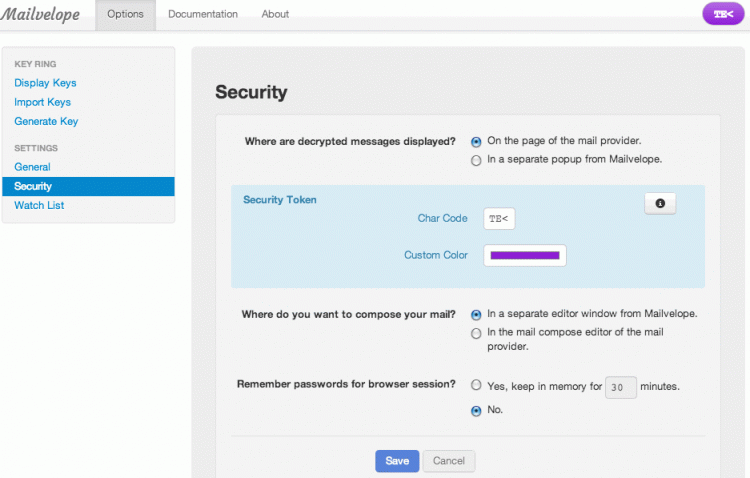
Task: Select 'No' for remembering passwords
Action: pyautogui.click(x=476, y=410)
